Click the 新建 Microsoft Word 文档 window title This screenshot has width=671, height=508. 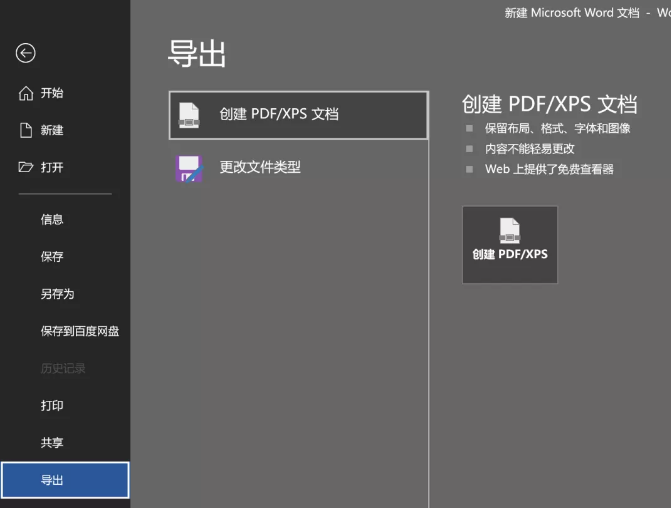(572, 13)
